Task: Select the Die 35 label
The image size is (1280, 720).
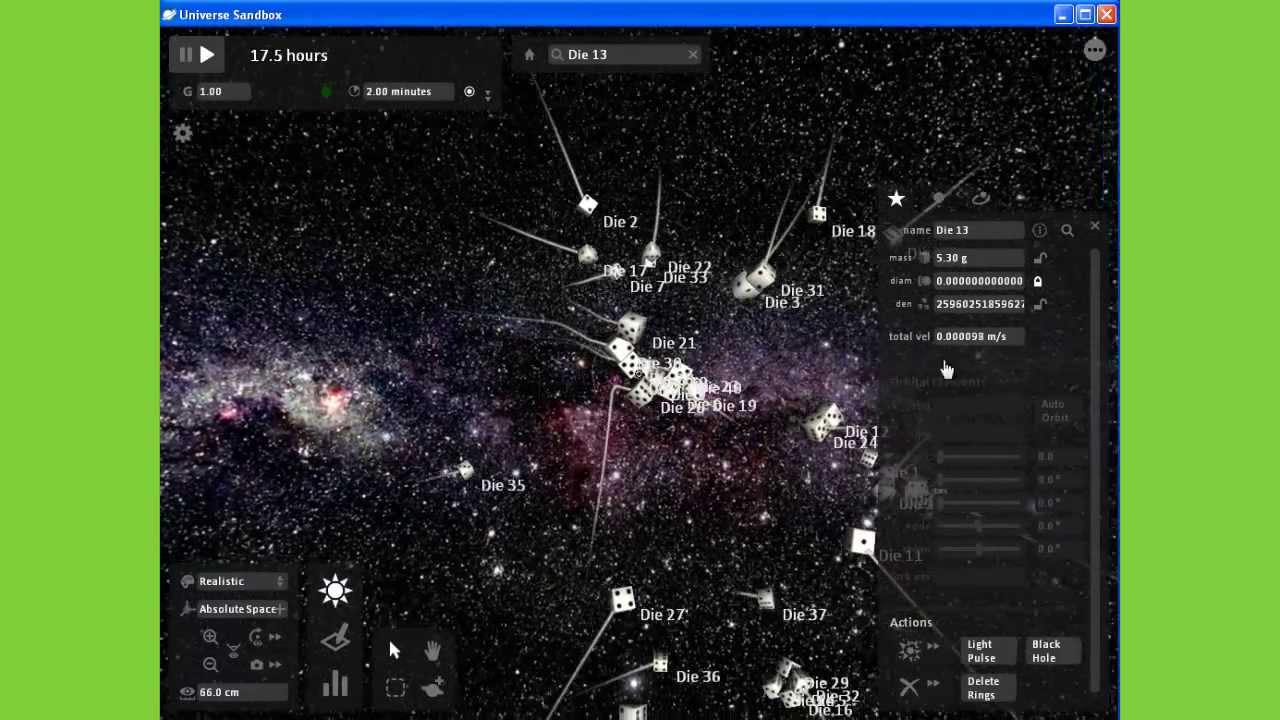Action: coord(503,485)
